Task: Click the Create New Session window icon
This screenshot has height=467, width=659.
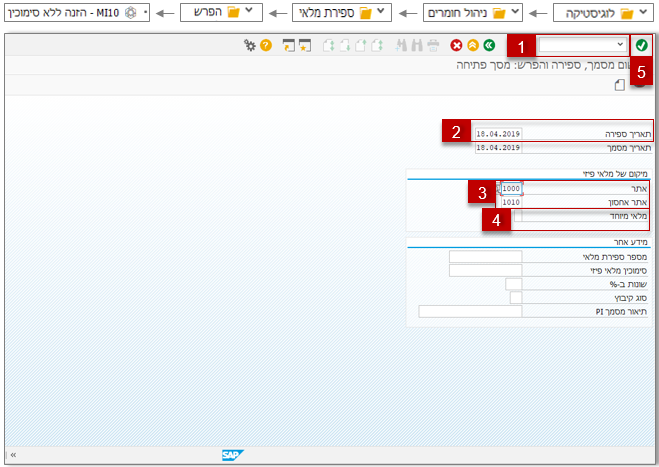Action: click(x=289, y=45)
